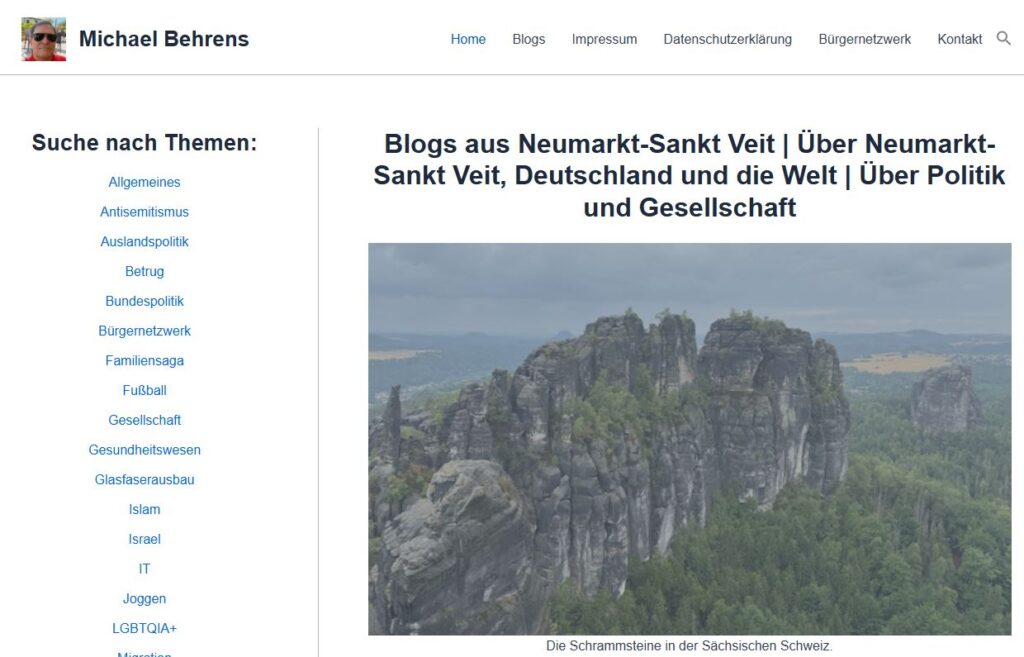1024x657 pixels.
Task: Click caption 'Die Schrammsteine in der Sächsischen Schweiz.'
Action: pyautogui.click(x=689, y=646)
